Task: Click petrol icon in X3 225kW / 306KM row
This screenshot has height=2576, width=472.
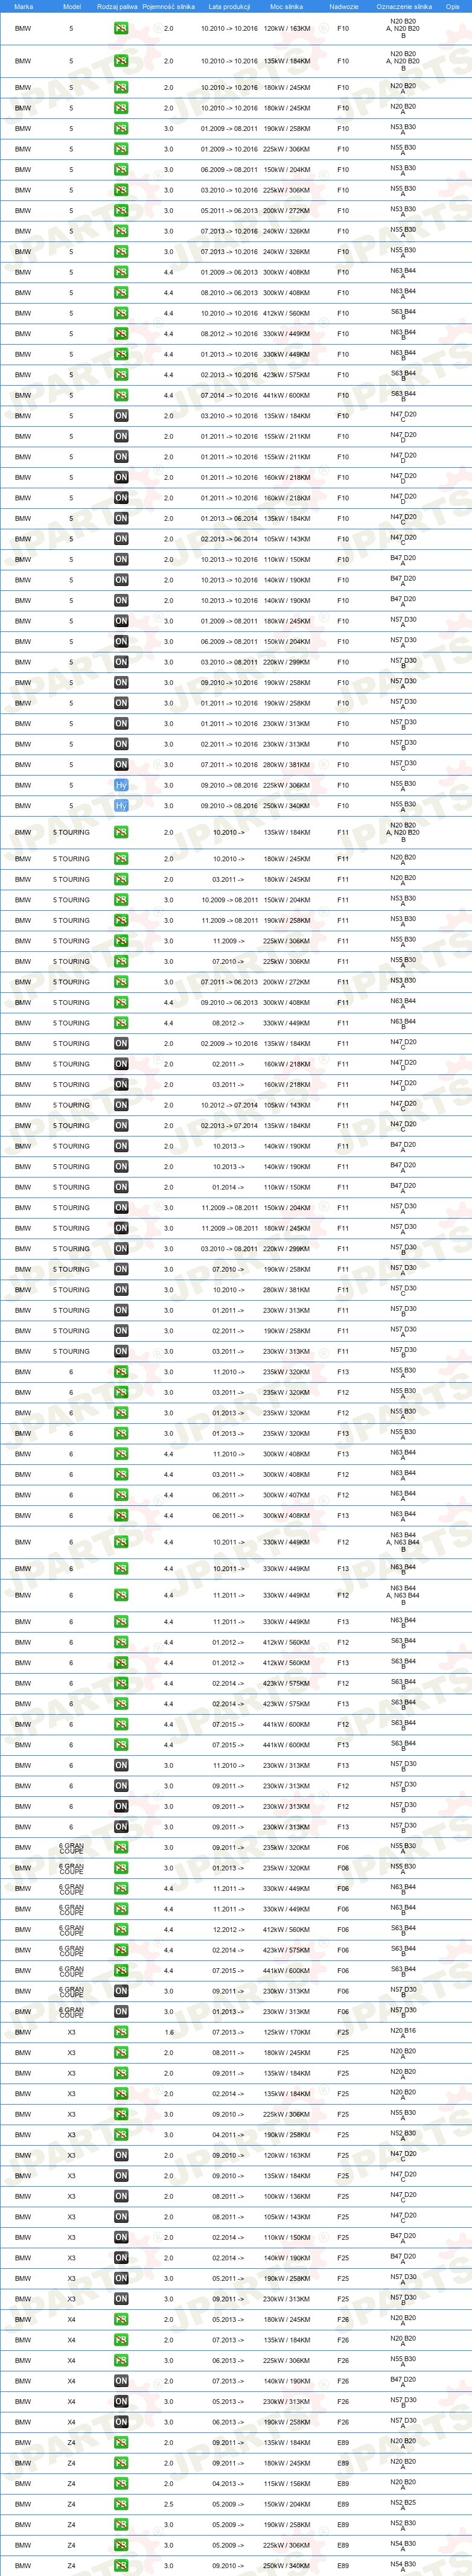Action: click(121, 2114)
